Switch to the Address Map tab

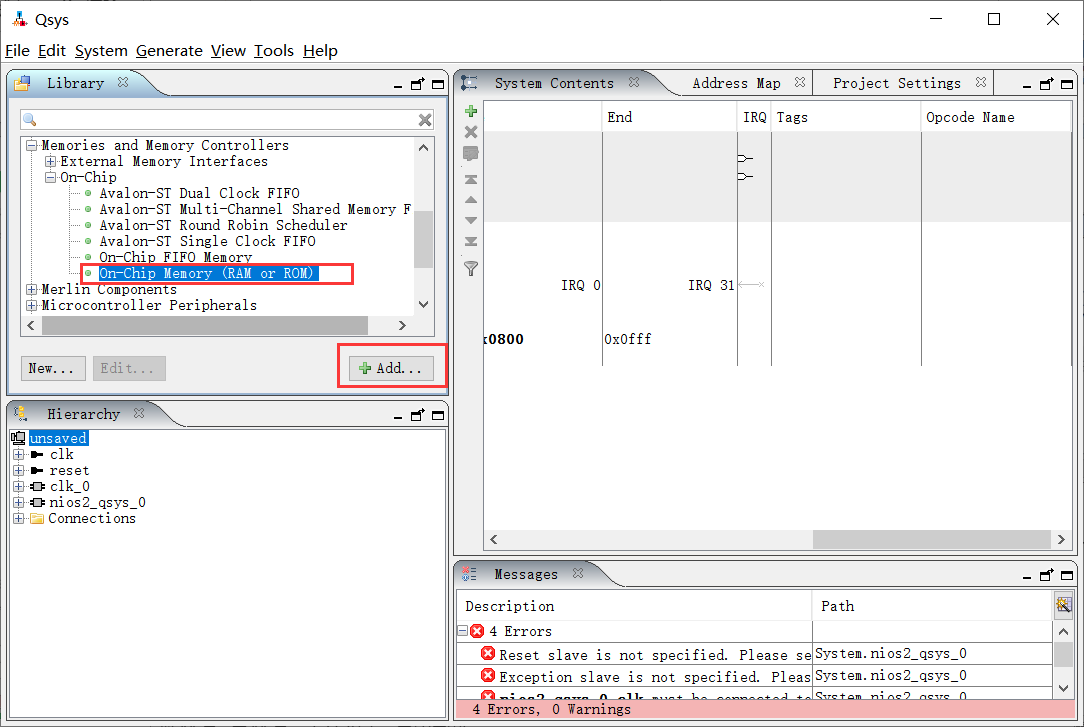pyautogui.click(x=736, y=83)
